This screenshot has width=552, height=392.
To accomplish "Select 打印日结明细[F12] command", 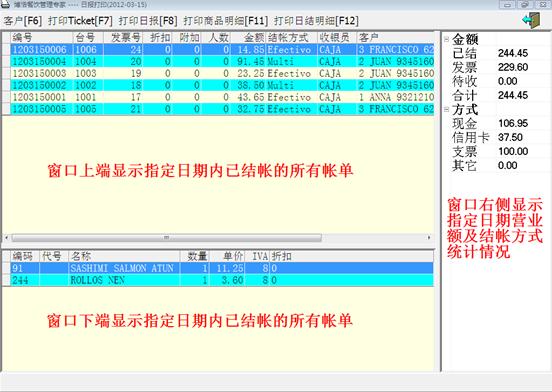I will [316, 21].
